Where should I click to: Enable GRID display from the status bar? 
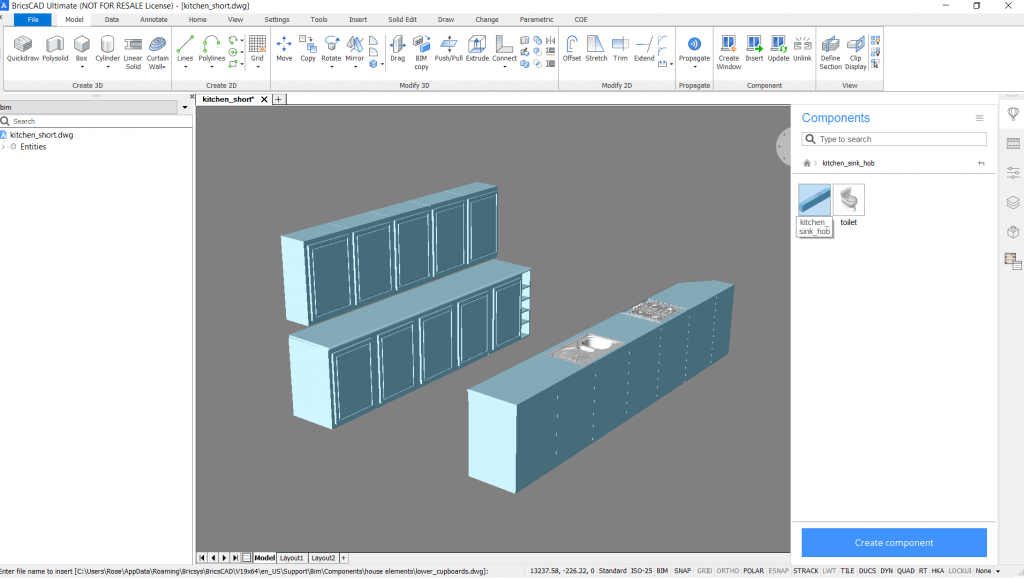pyautogui.click(x=707, y=570)
